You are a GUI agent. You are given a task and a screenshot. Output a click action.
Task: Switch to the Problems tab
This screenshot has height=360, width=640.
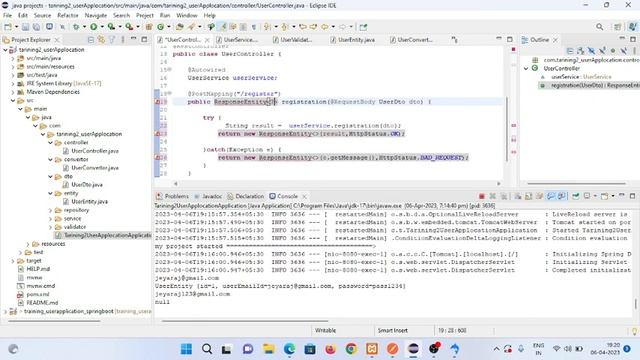(x=173, y=196)
